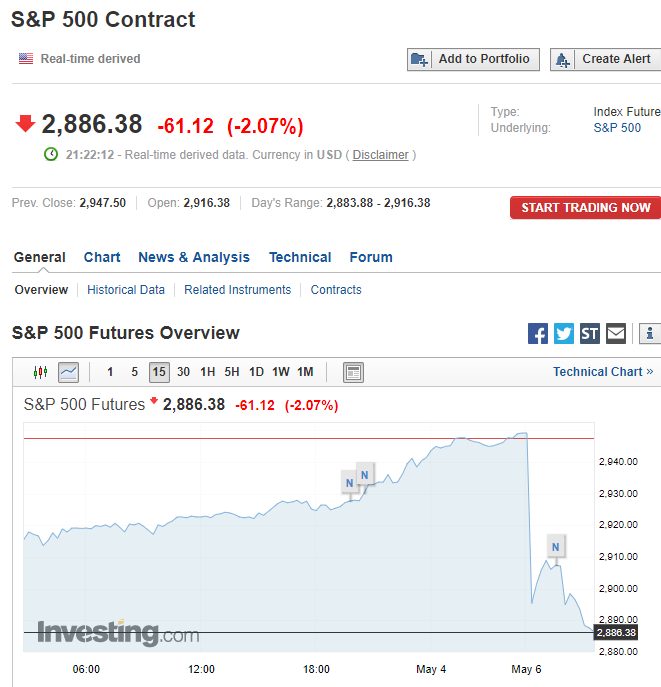Switch to candlestick chart type

pyautogui.click(x=41, y=372)
